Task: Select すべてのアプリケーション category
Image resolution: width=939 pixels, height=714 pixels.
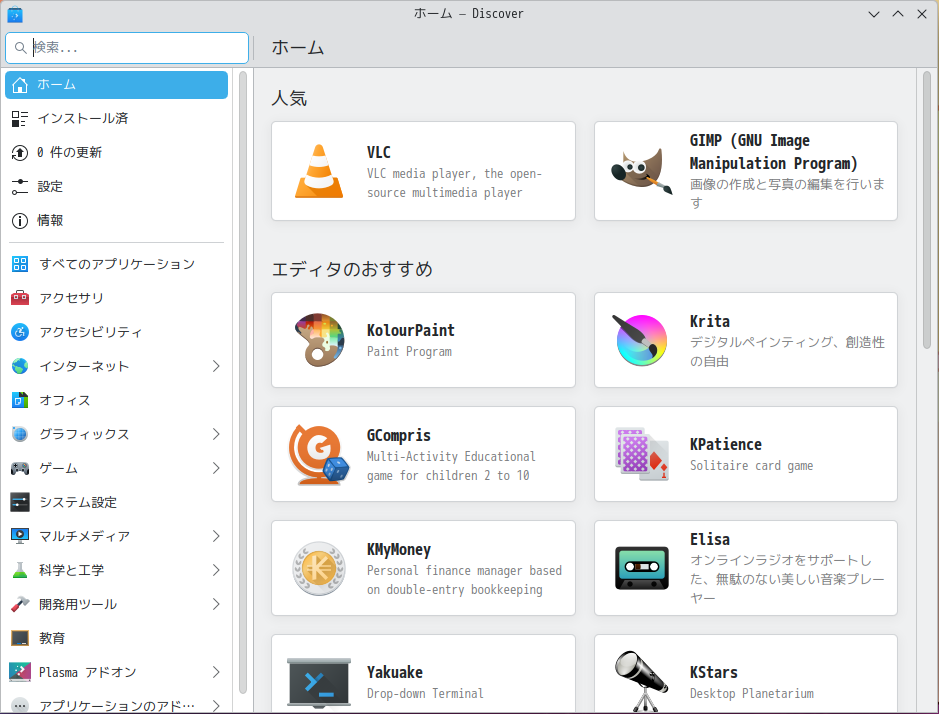Action: click(117, 264)
